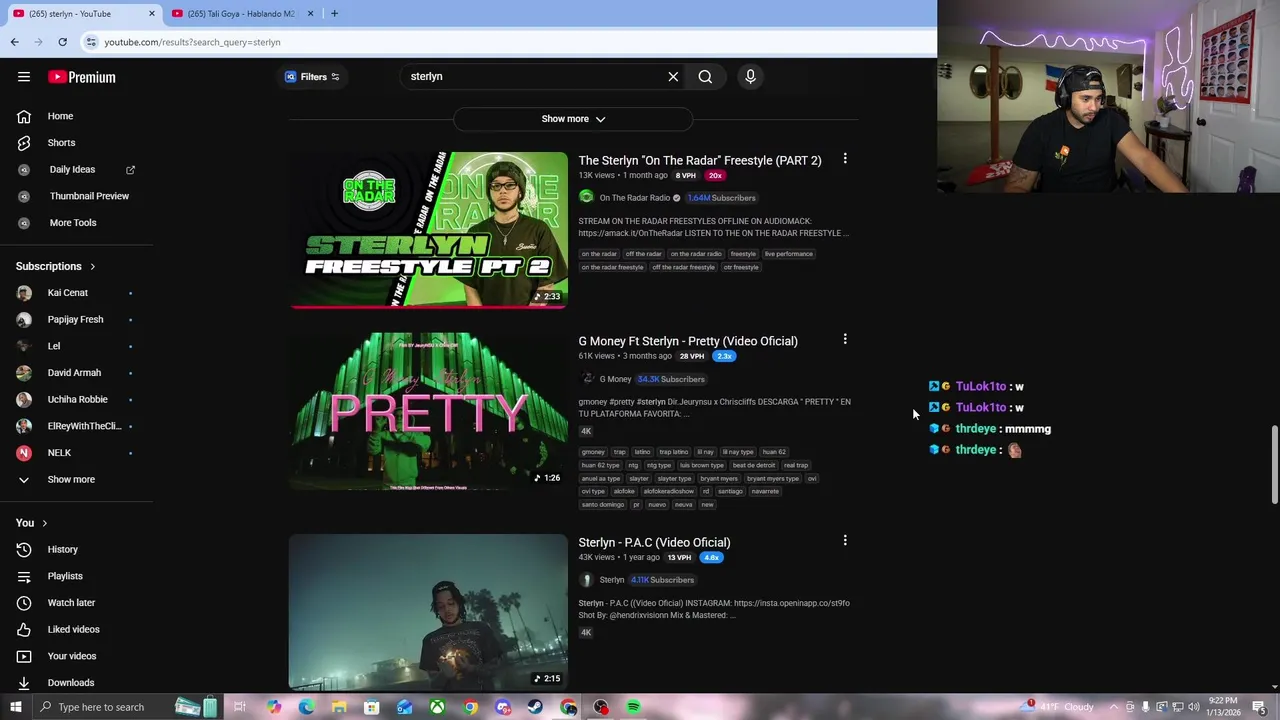Open Microsoft Edge from the taskbar

point(306,707)
